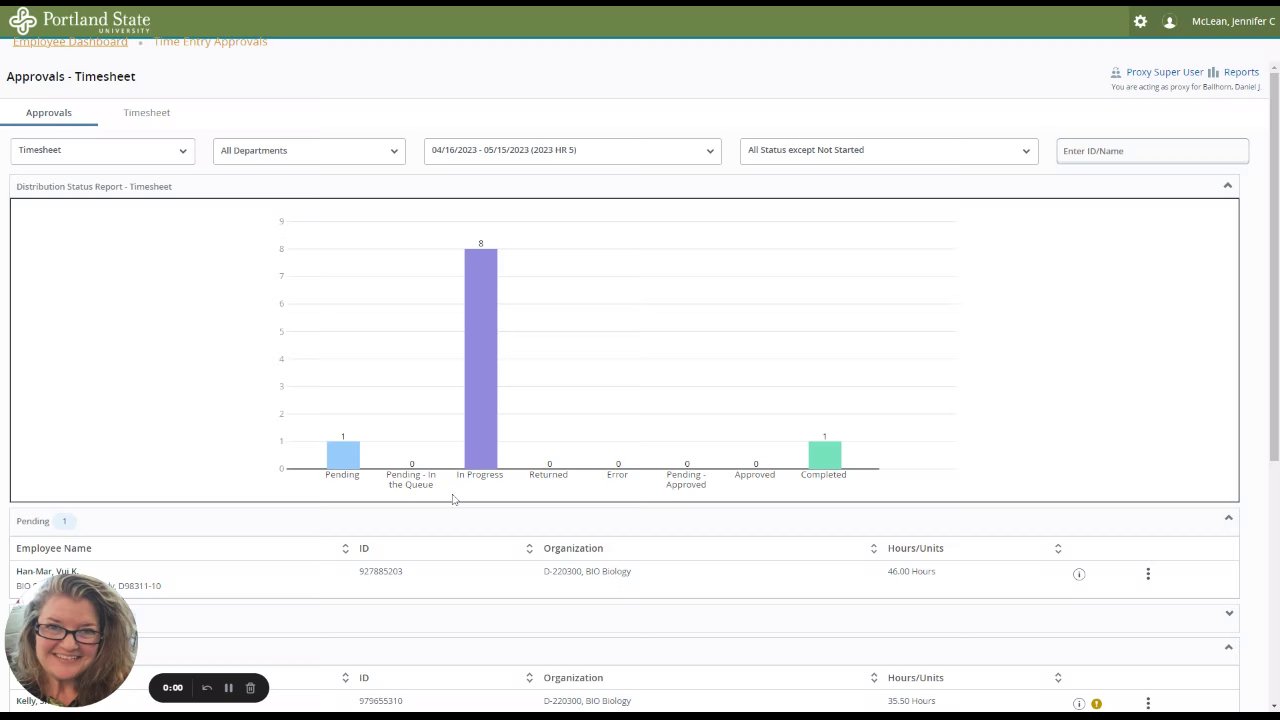Focus the Enter ID/Name search field

click(1152, 151)
